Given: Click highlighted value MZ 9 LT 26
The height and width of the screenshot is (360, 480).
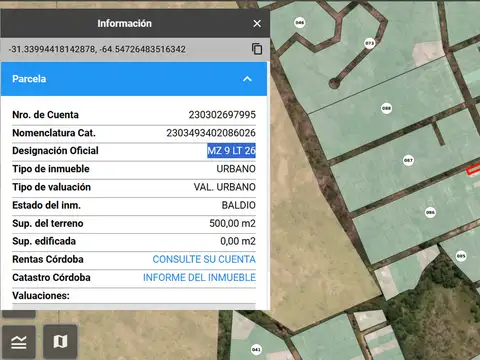Looking at the screenshot, I should point(231,151).
